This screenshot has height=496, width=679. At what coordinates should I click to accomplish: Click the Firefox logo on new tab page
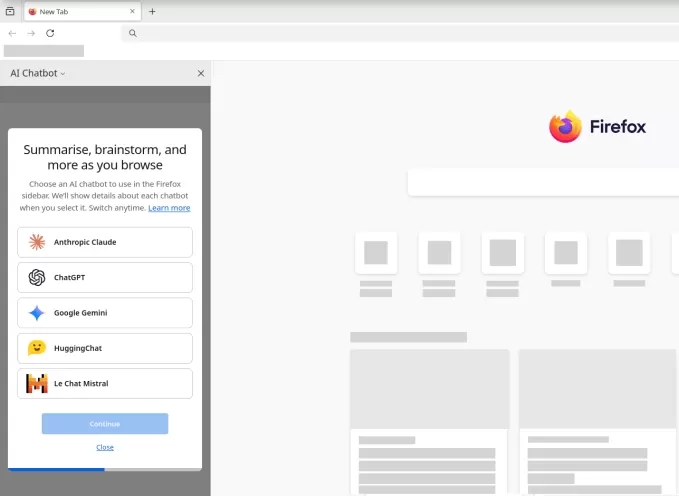pyautogui.click(x=565, y=126)
